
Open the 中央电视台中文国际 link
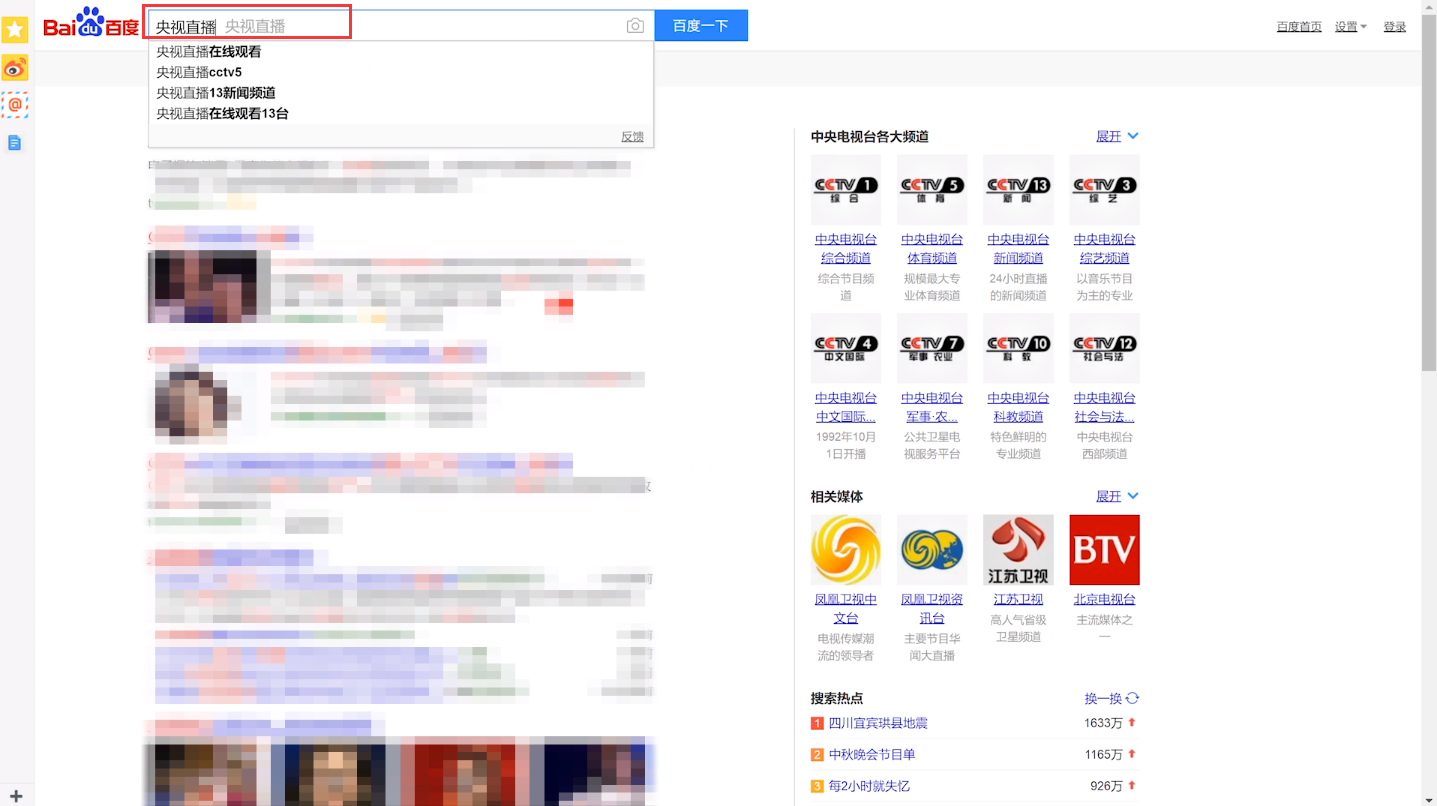click(846, 407)
